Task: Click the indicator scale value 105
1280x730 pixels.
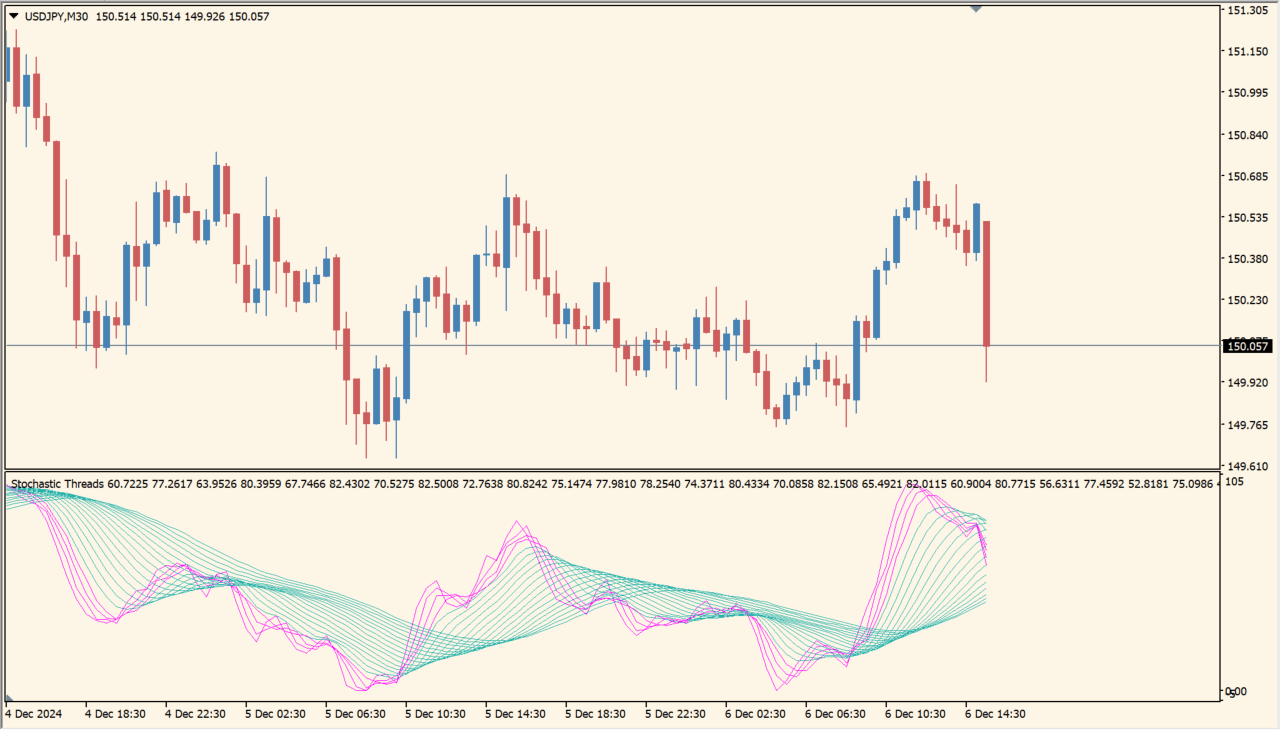Action: (x=1235, y=481)
